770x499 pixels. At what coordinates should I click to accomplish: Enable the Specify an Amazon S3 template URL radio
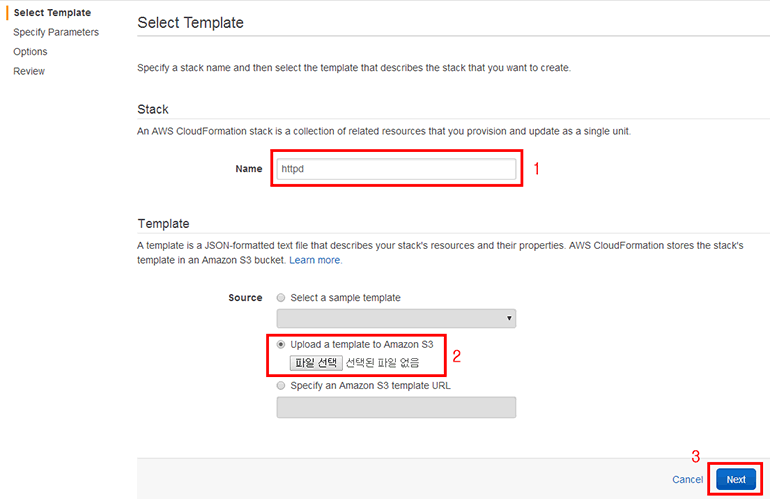(281, 385)
